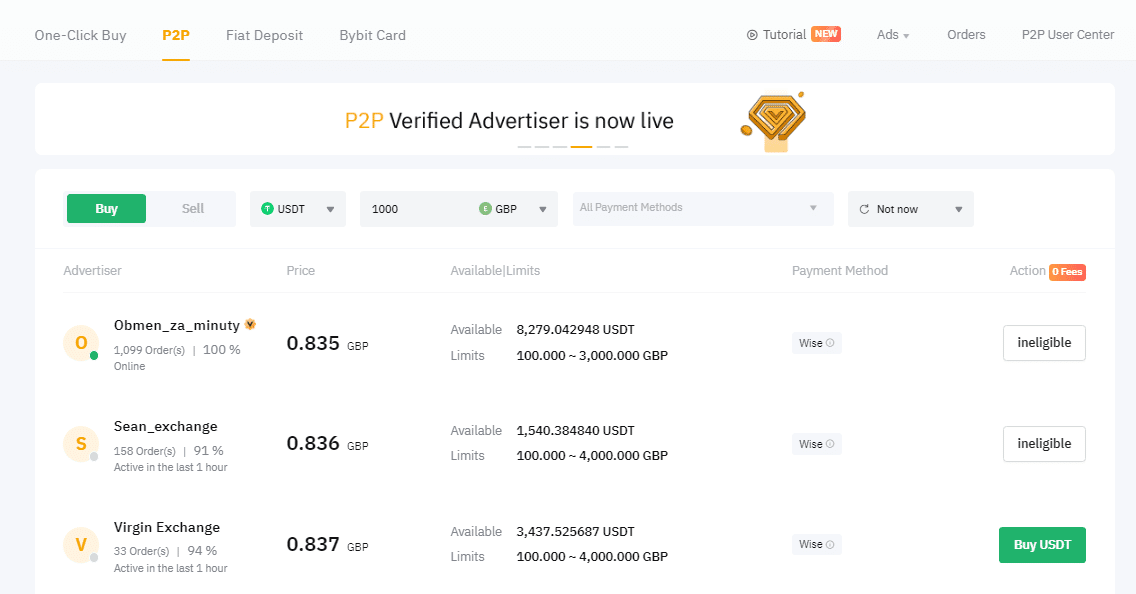Viewport: 1136px width, 594px height.
Task: Select the last banner carousel indicator
Action: pyautogui.click(x=621, y=147)
